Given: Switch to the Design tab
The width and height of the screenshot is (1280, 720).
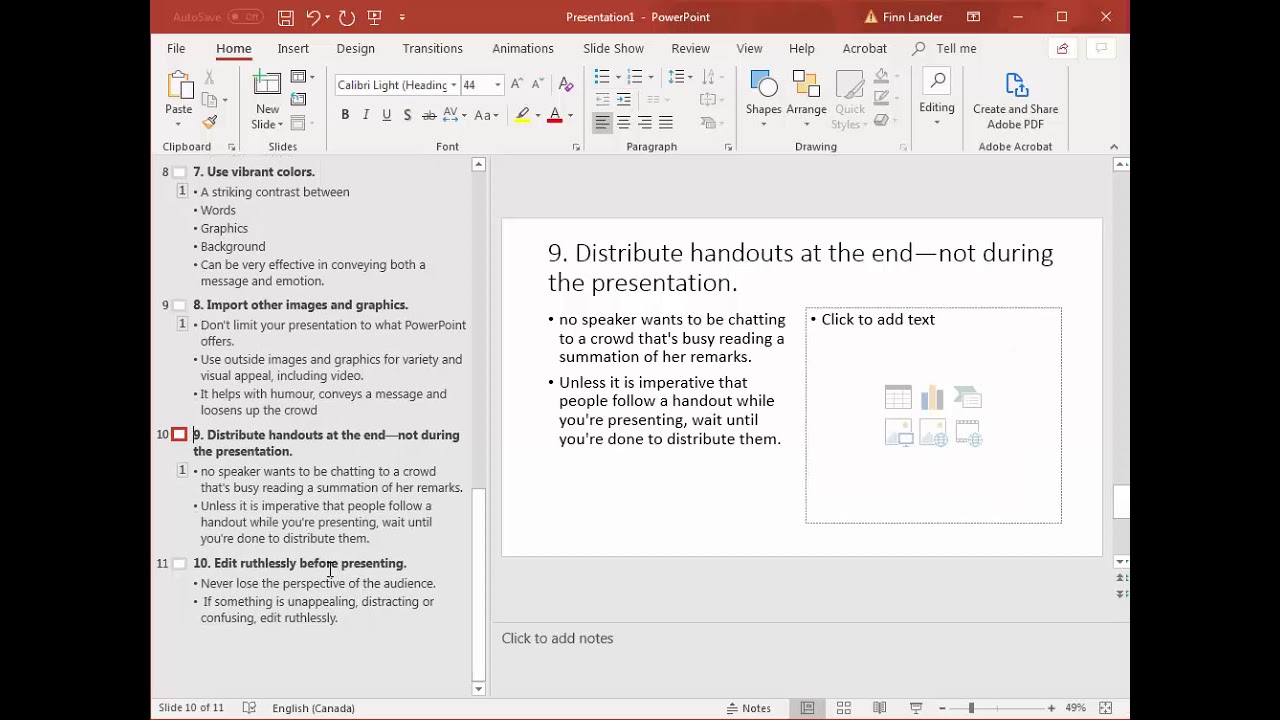Looking at the screenshot, I should [x=355, y=48].
